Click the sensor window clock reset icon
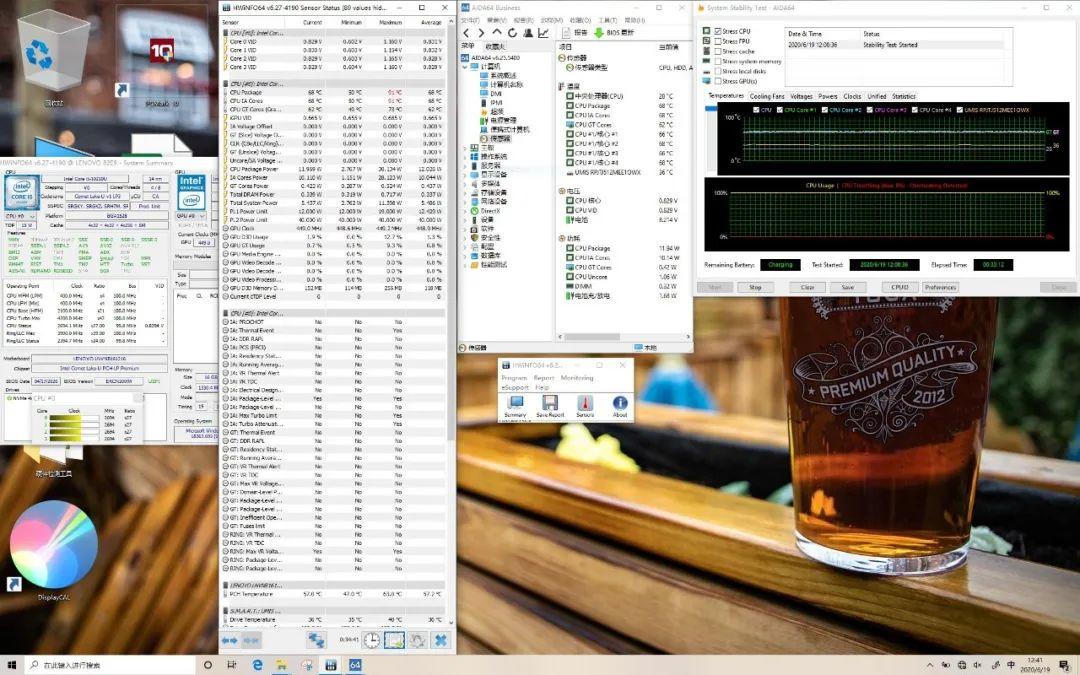This screenshot has height=675, width=1080. [371, 640]
